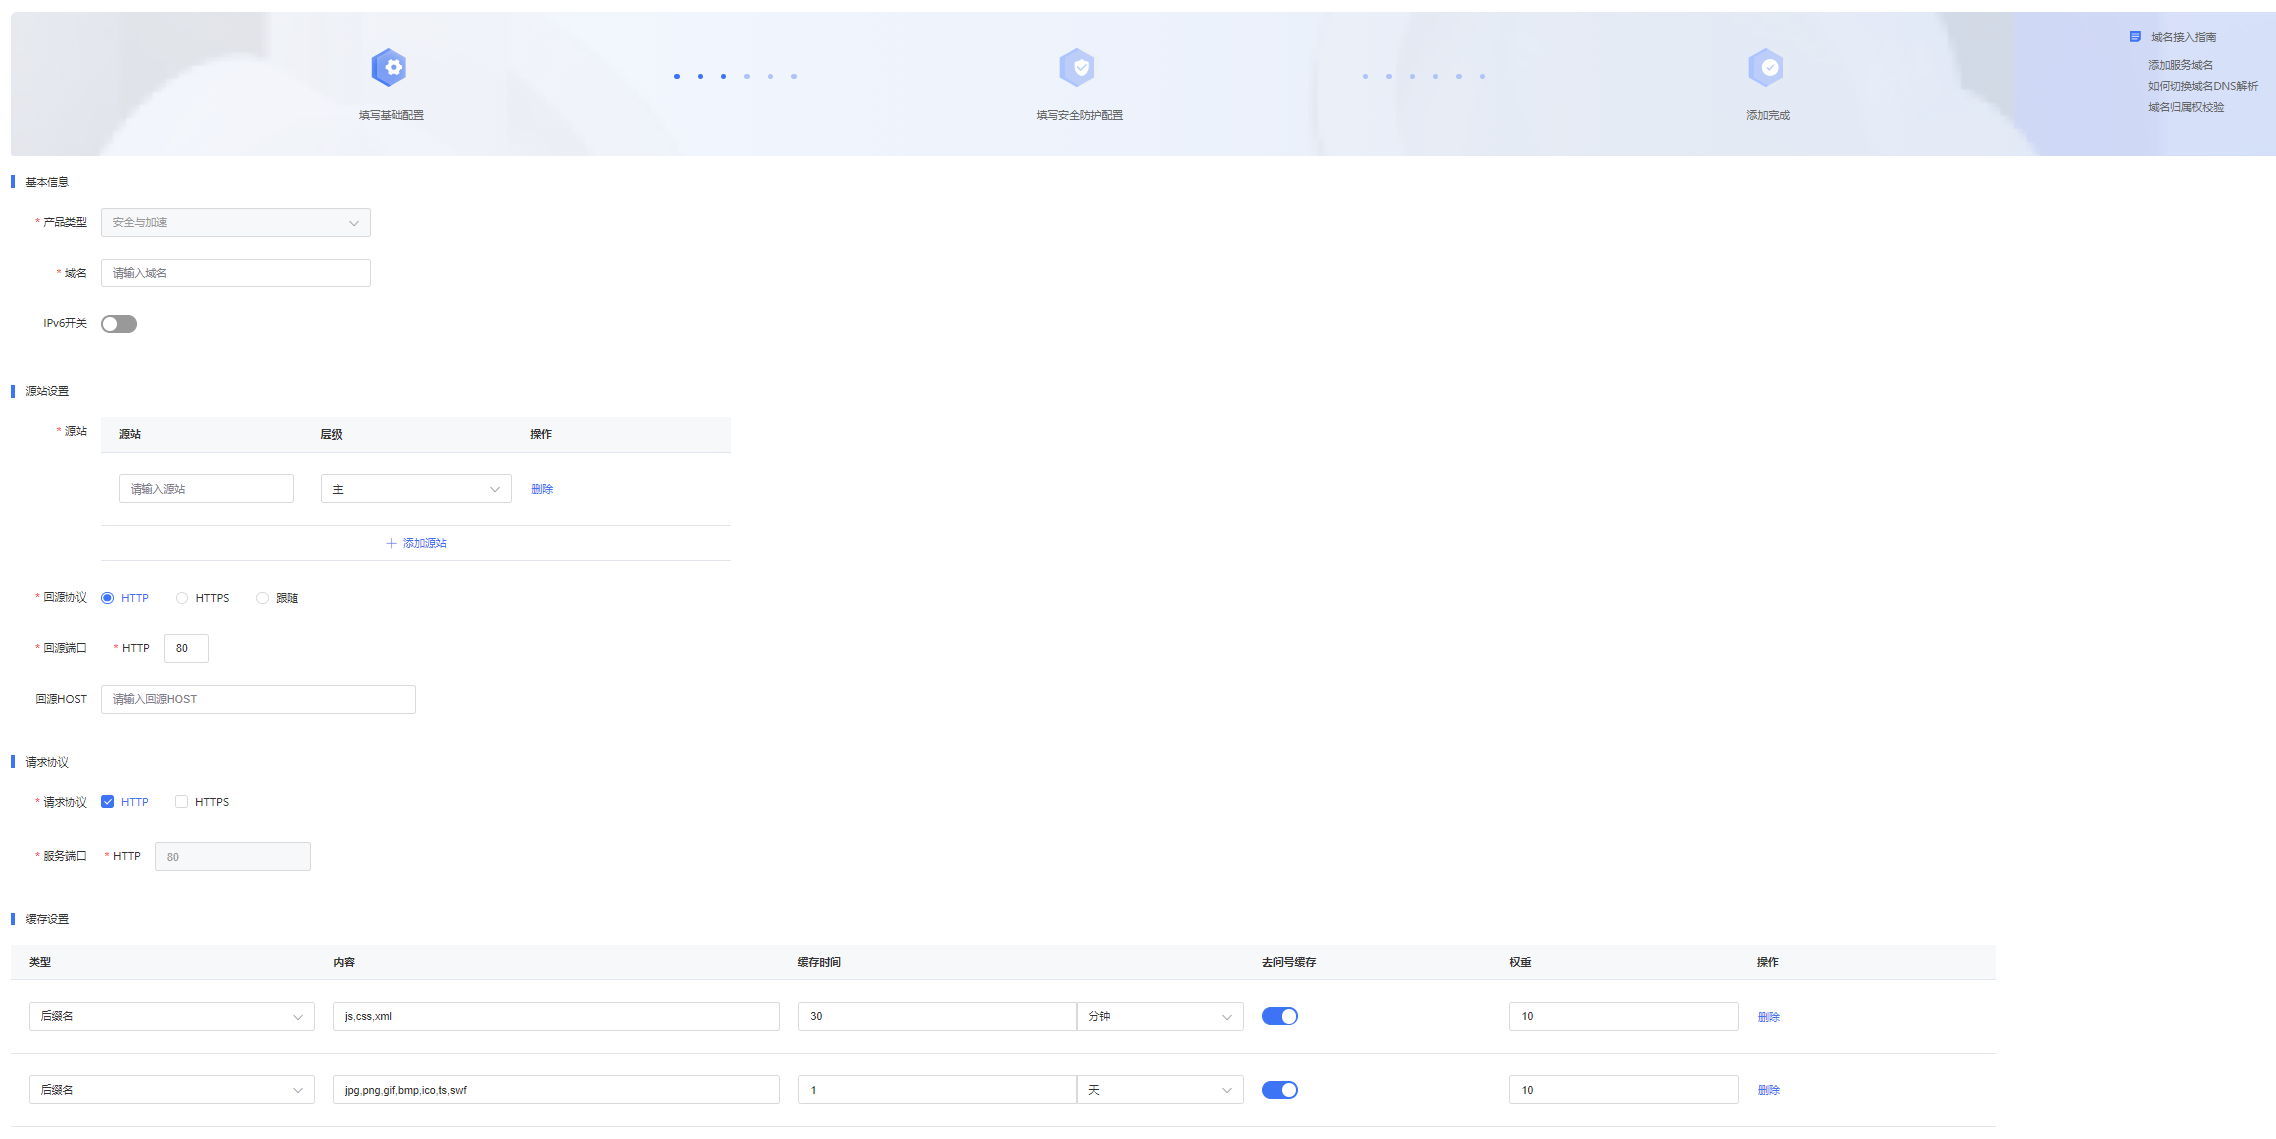Viewport: 2276px width, 1139px height.
Task: Click the 填写安全防护配置 shield step icon
Action: [1077, 68]
